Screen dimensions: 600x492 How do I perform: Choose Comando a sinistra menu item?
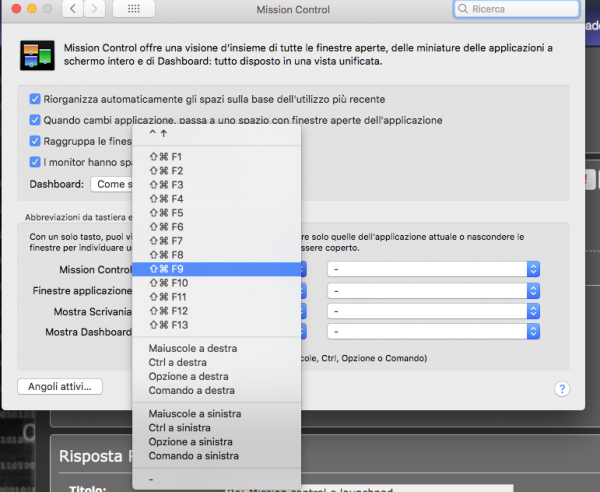[x=217, y=456]
